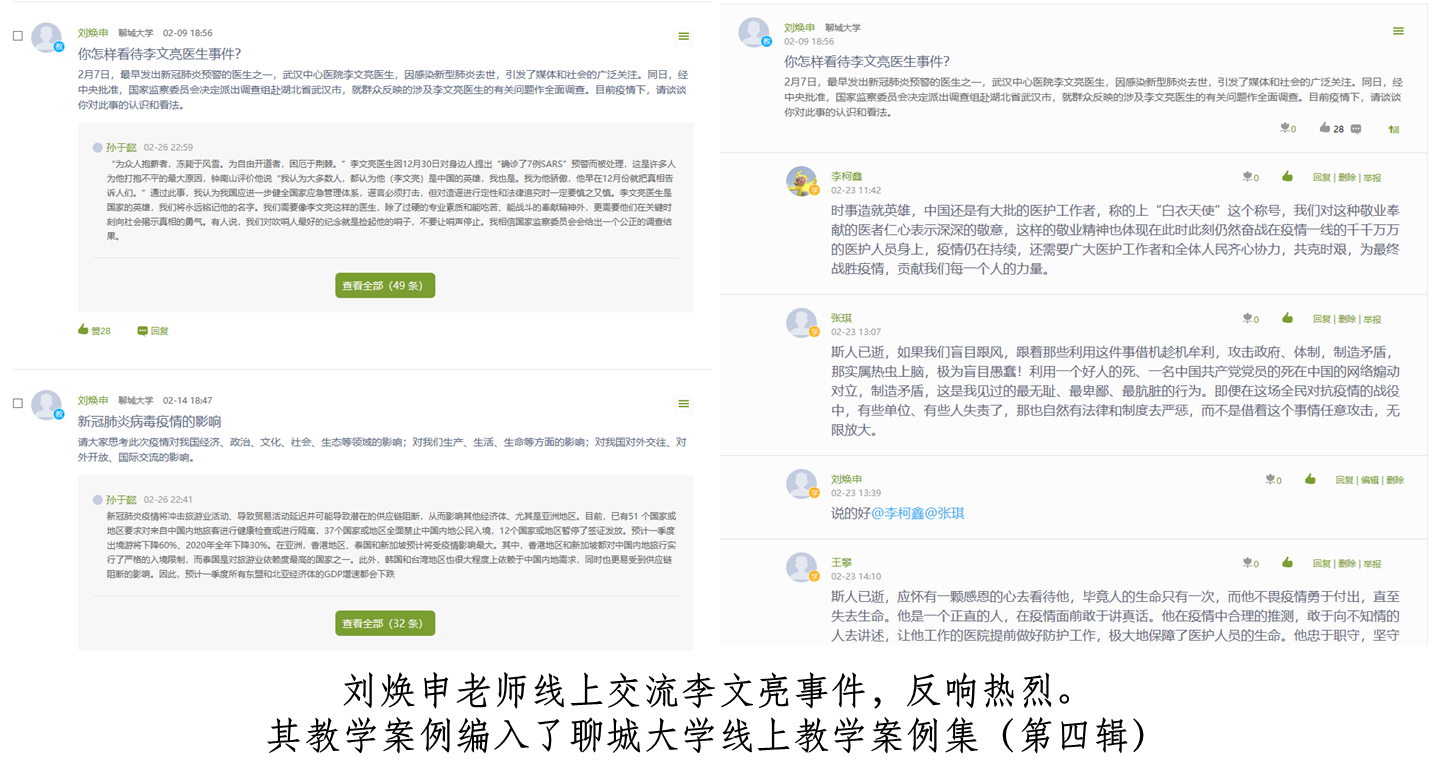Click 赞28 thumbs-up under the left first post
Image resolution: width=1433 pixels, height=781 pixels.
point(94,330)
